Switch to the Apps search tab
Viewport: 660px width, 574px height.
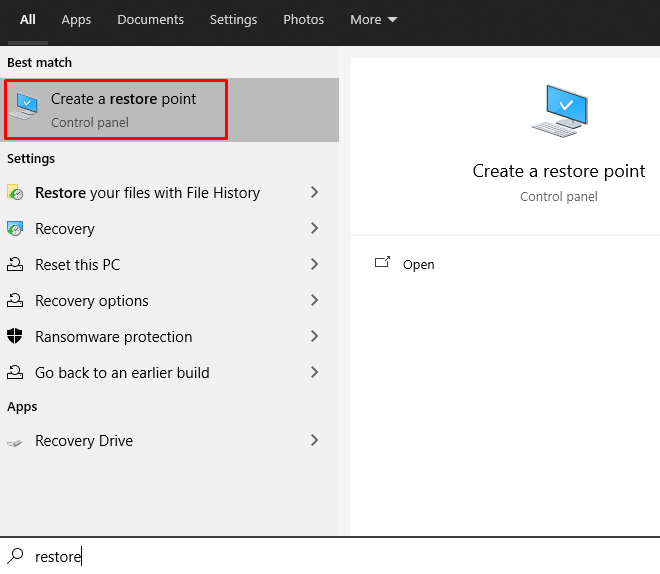[x=76, y=20]
